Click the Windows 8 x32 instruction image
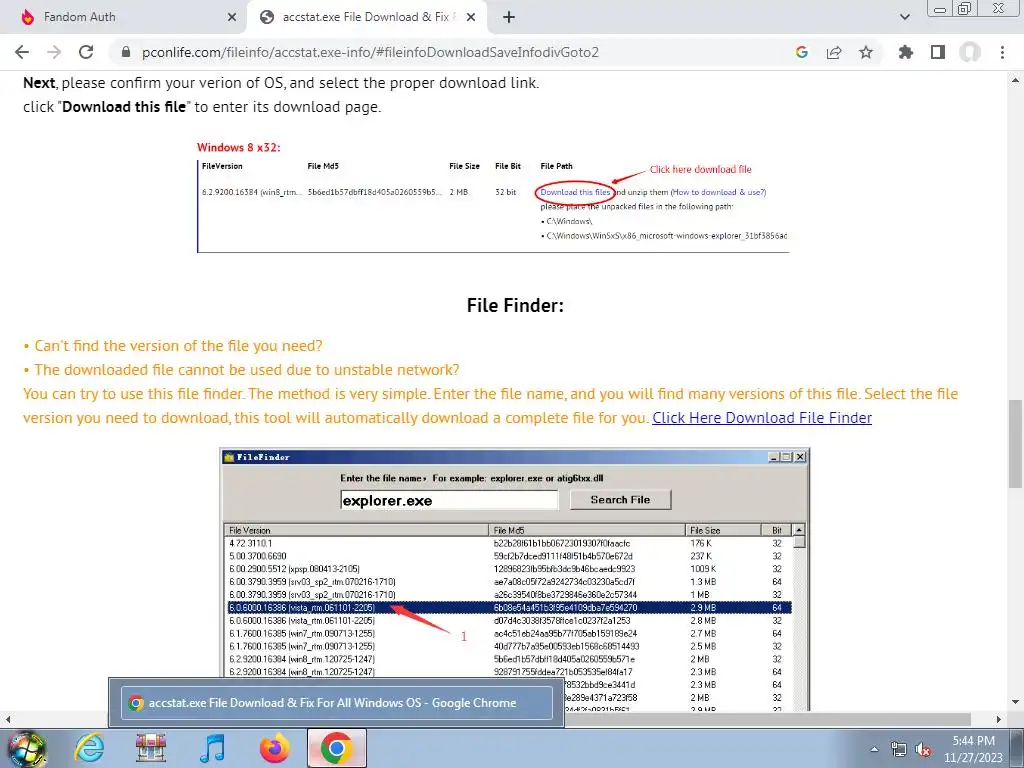 tap(493, 197)
